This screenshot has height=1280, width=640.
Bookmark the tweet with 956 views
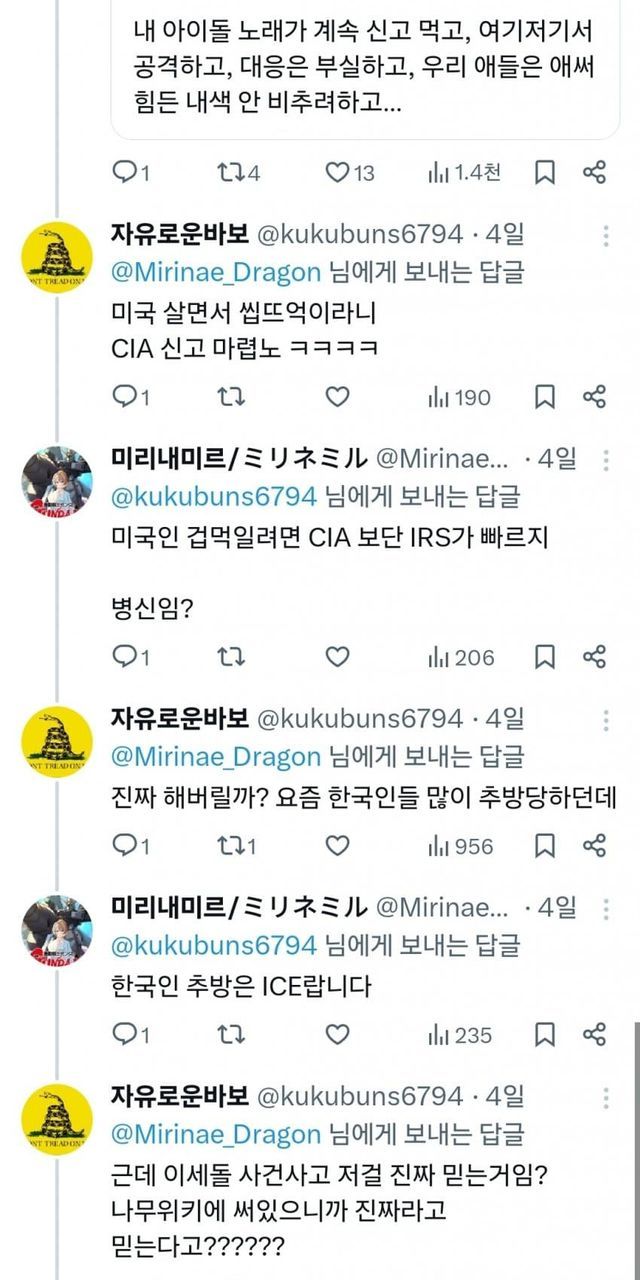point(544,846)
